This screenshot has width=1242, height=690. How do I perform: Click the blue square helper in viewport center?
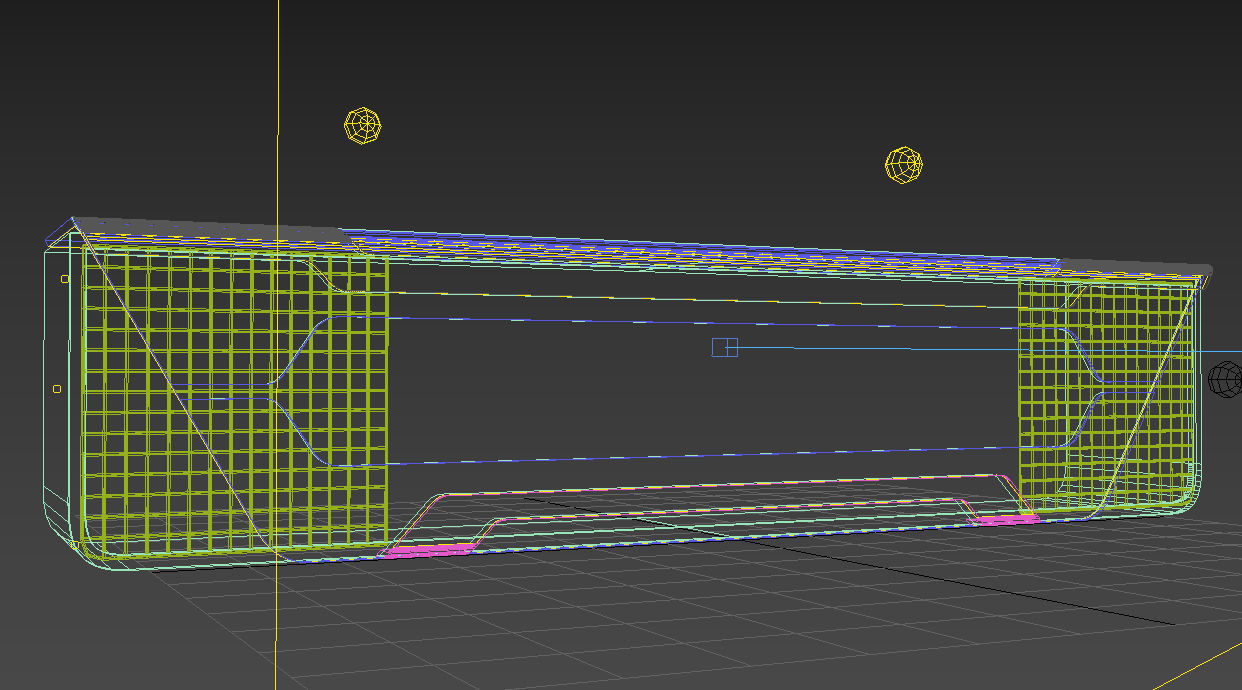click(x=725, y=347)
